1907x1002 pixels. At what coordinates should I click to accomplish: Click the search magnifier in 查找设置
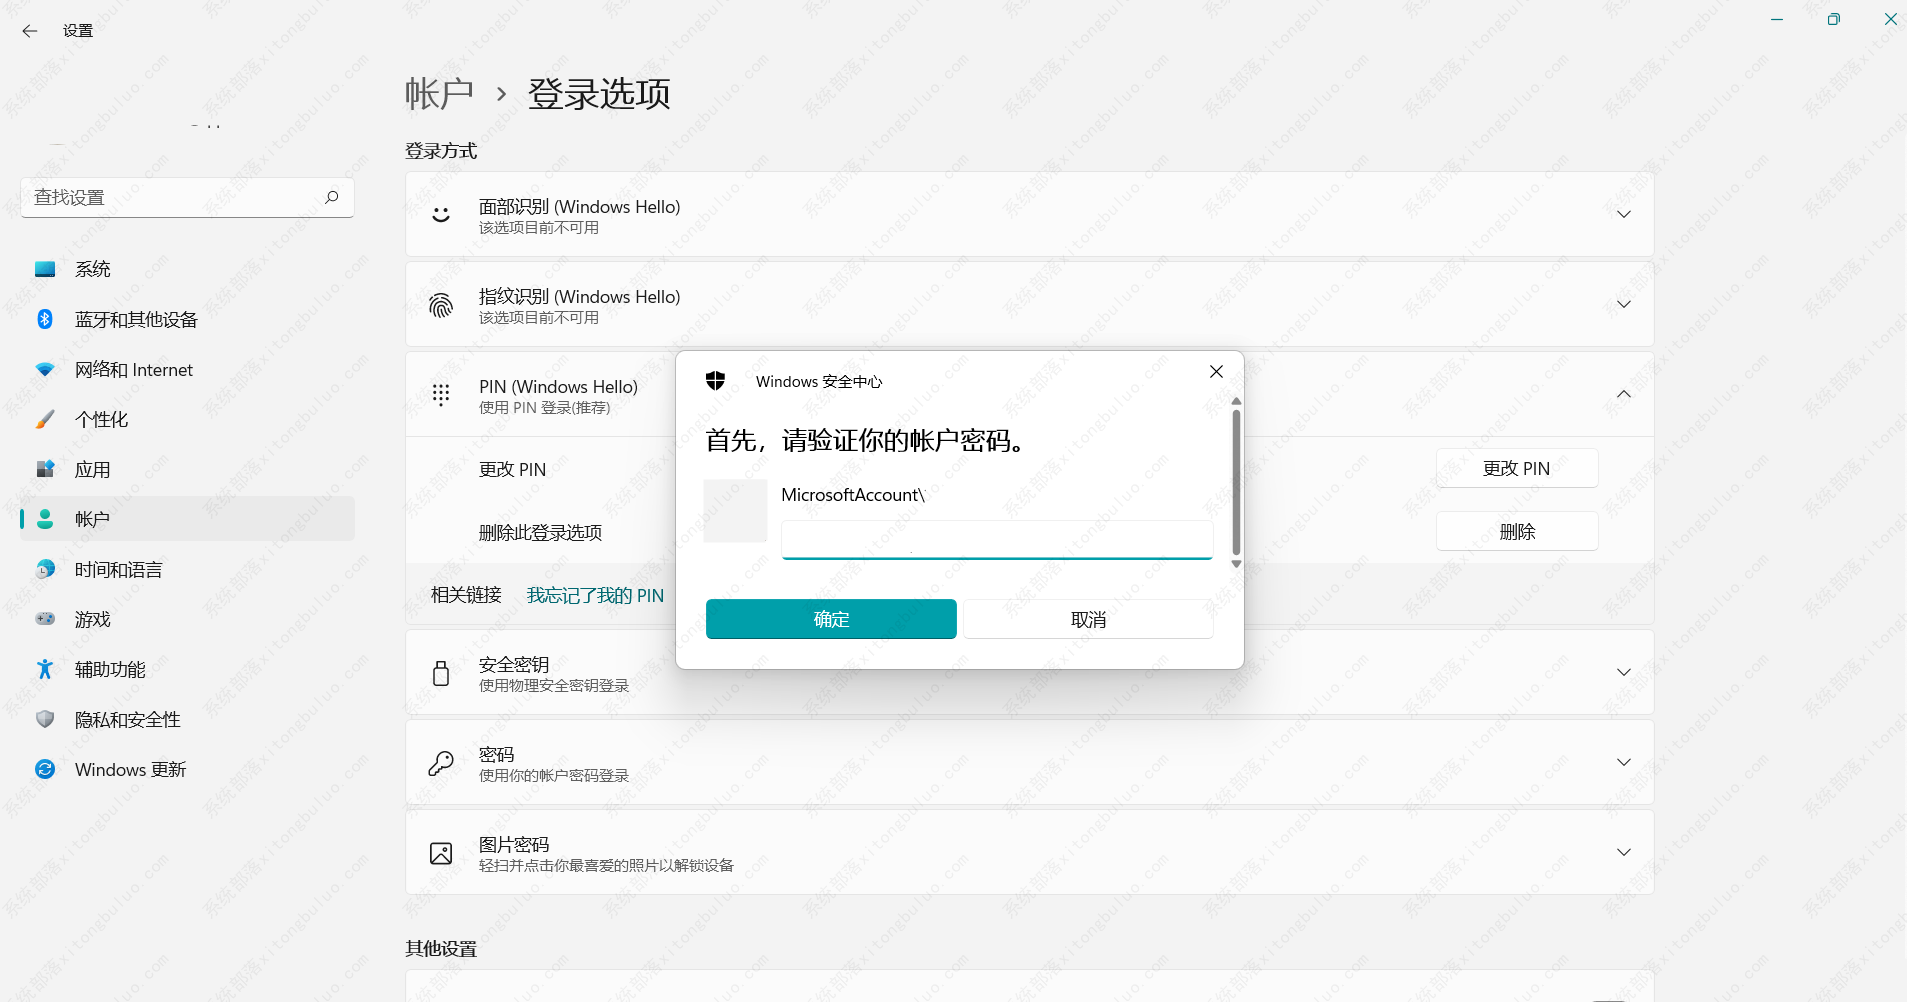pyautogui.click(x=332, y=197)
